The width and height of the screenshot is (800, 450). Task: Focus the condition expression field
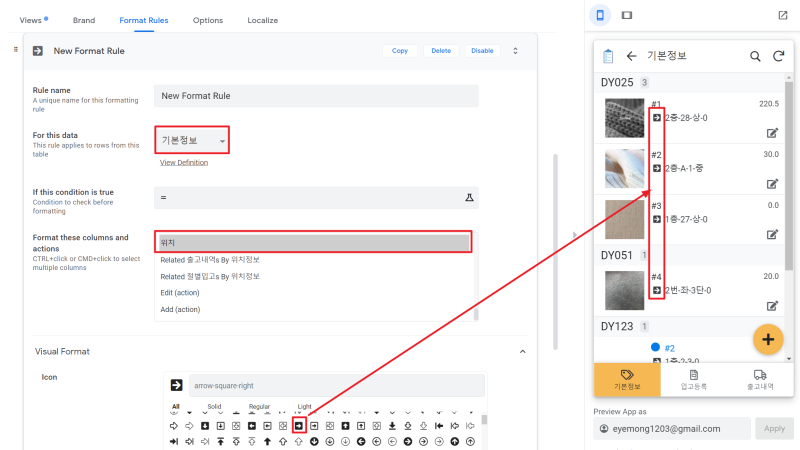point(316,197)
